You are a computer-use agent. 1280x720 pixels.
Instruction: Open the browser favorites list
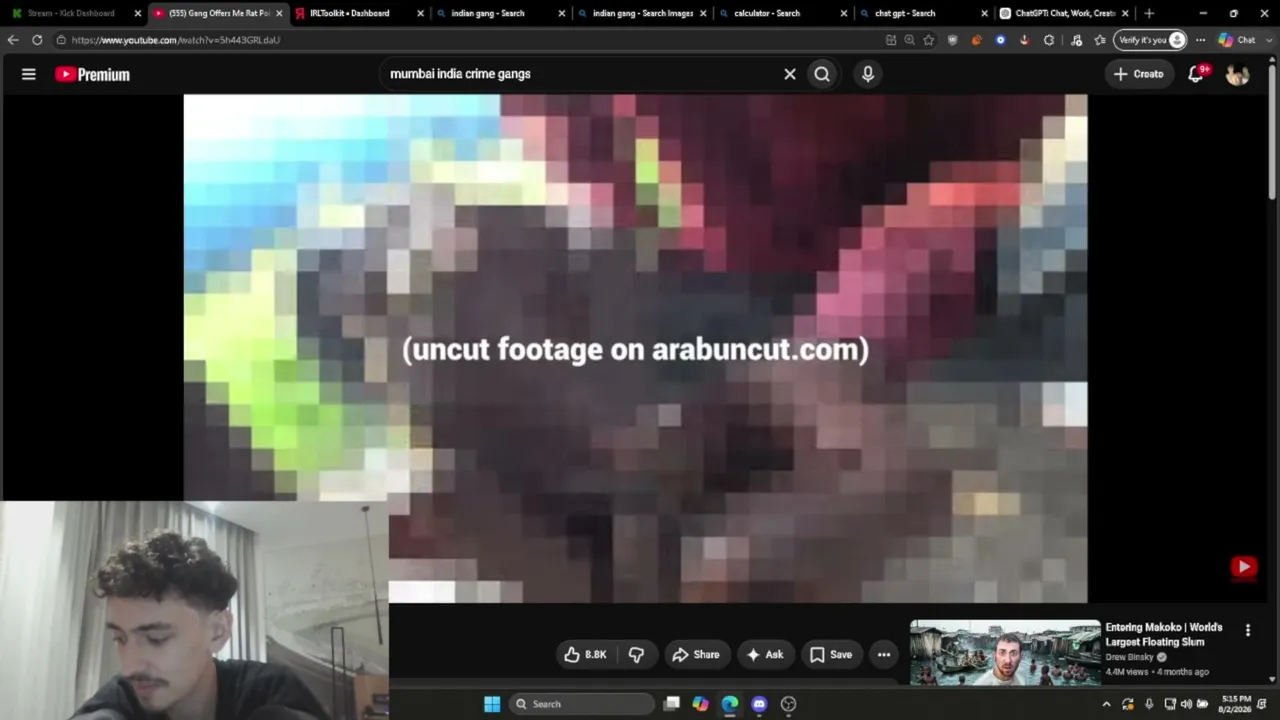[x=1100, y=40]
